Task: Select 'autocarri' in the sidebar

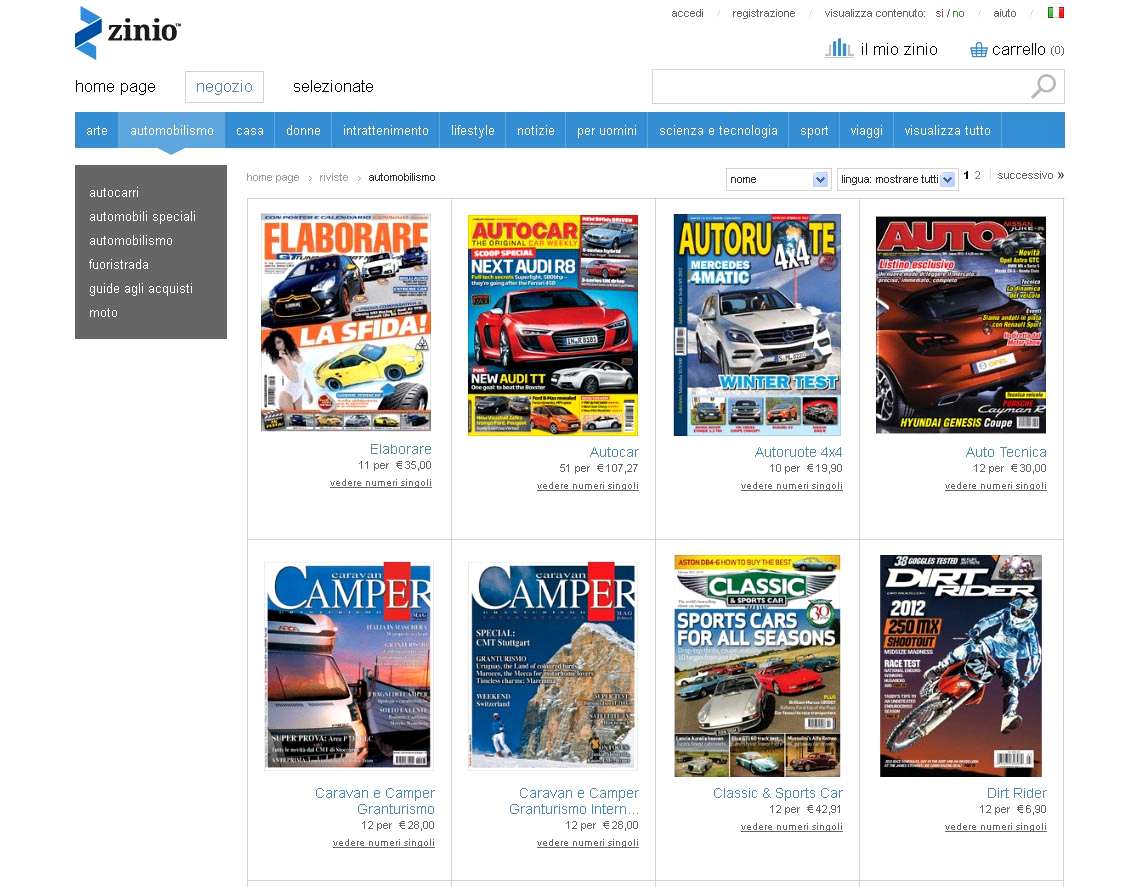Action: click(114, 192)
